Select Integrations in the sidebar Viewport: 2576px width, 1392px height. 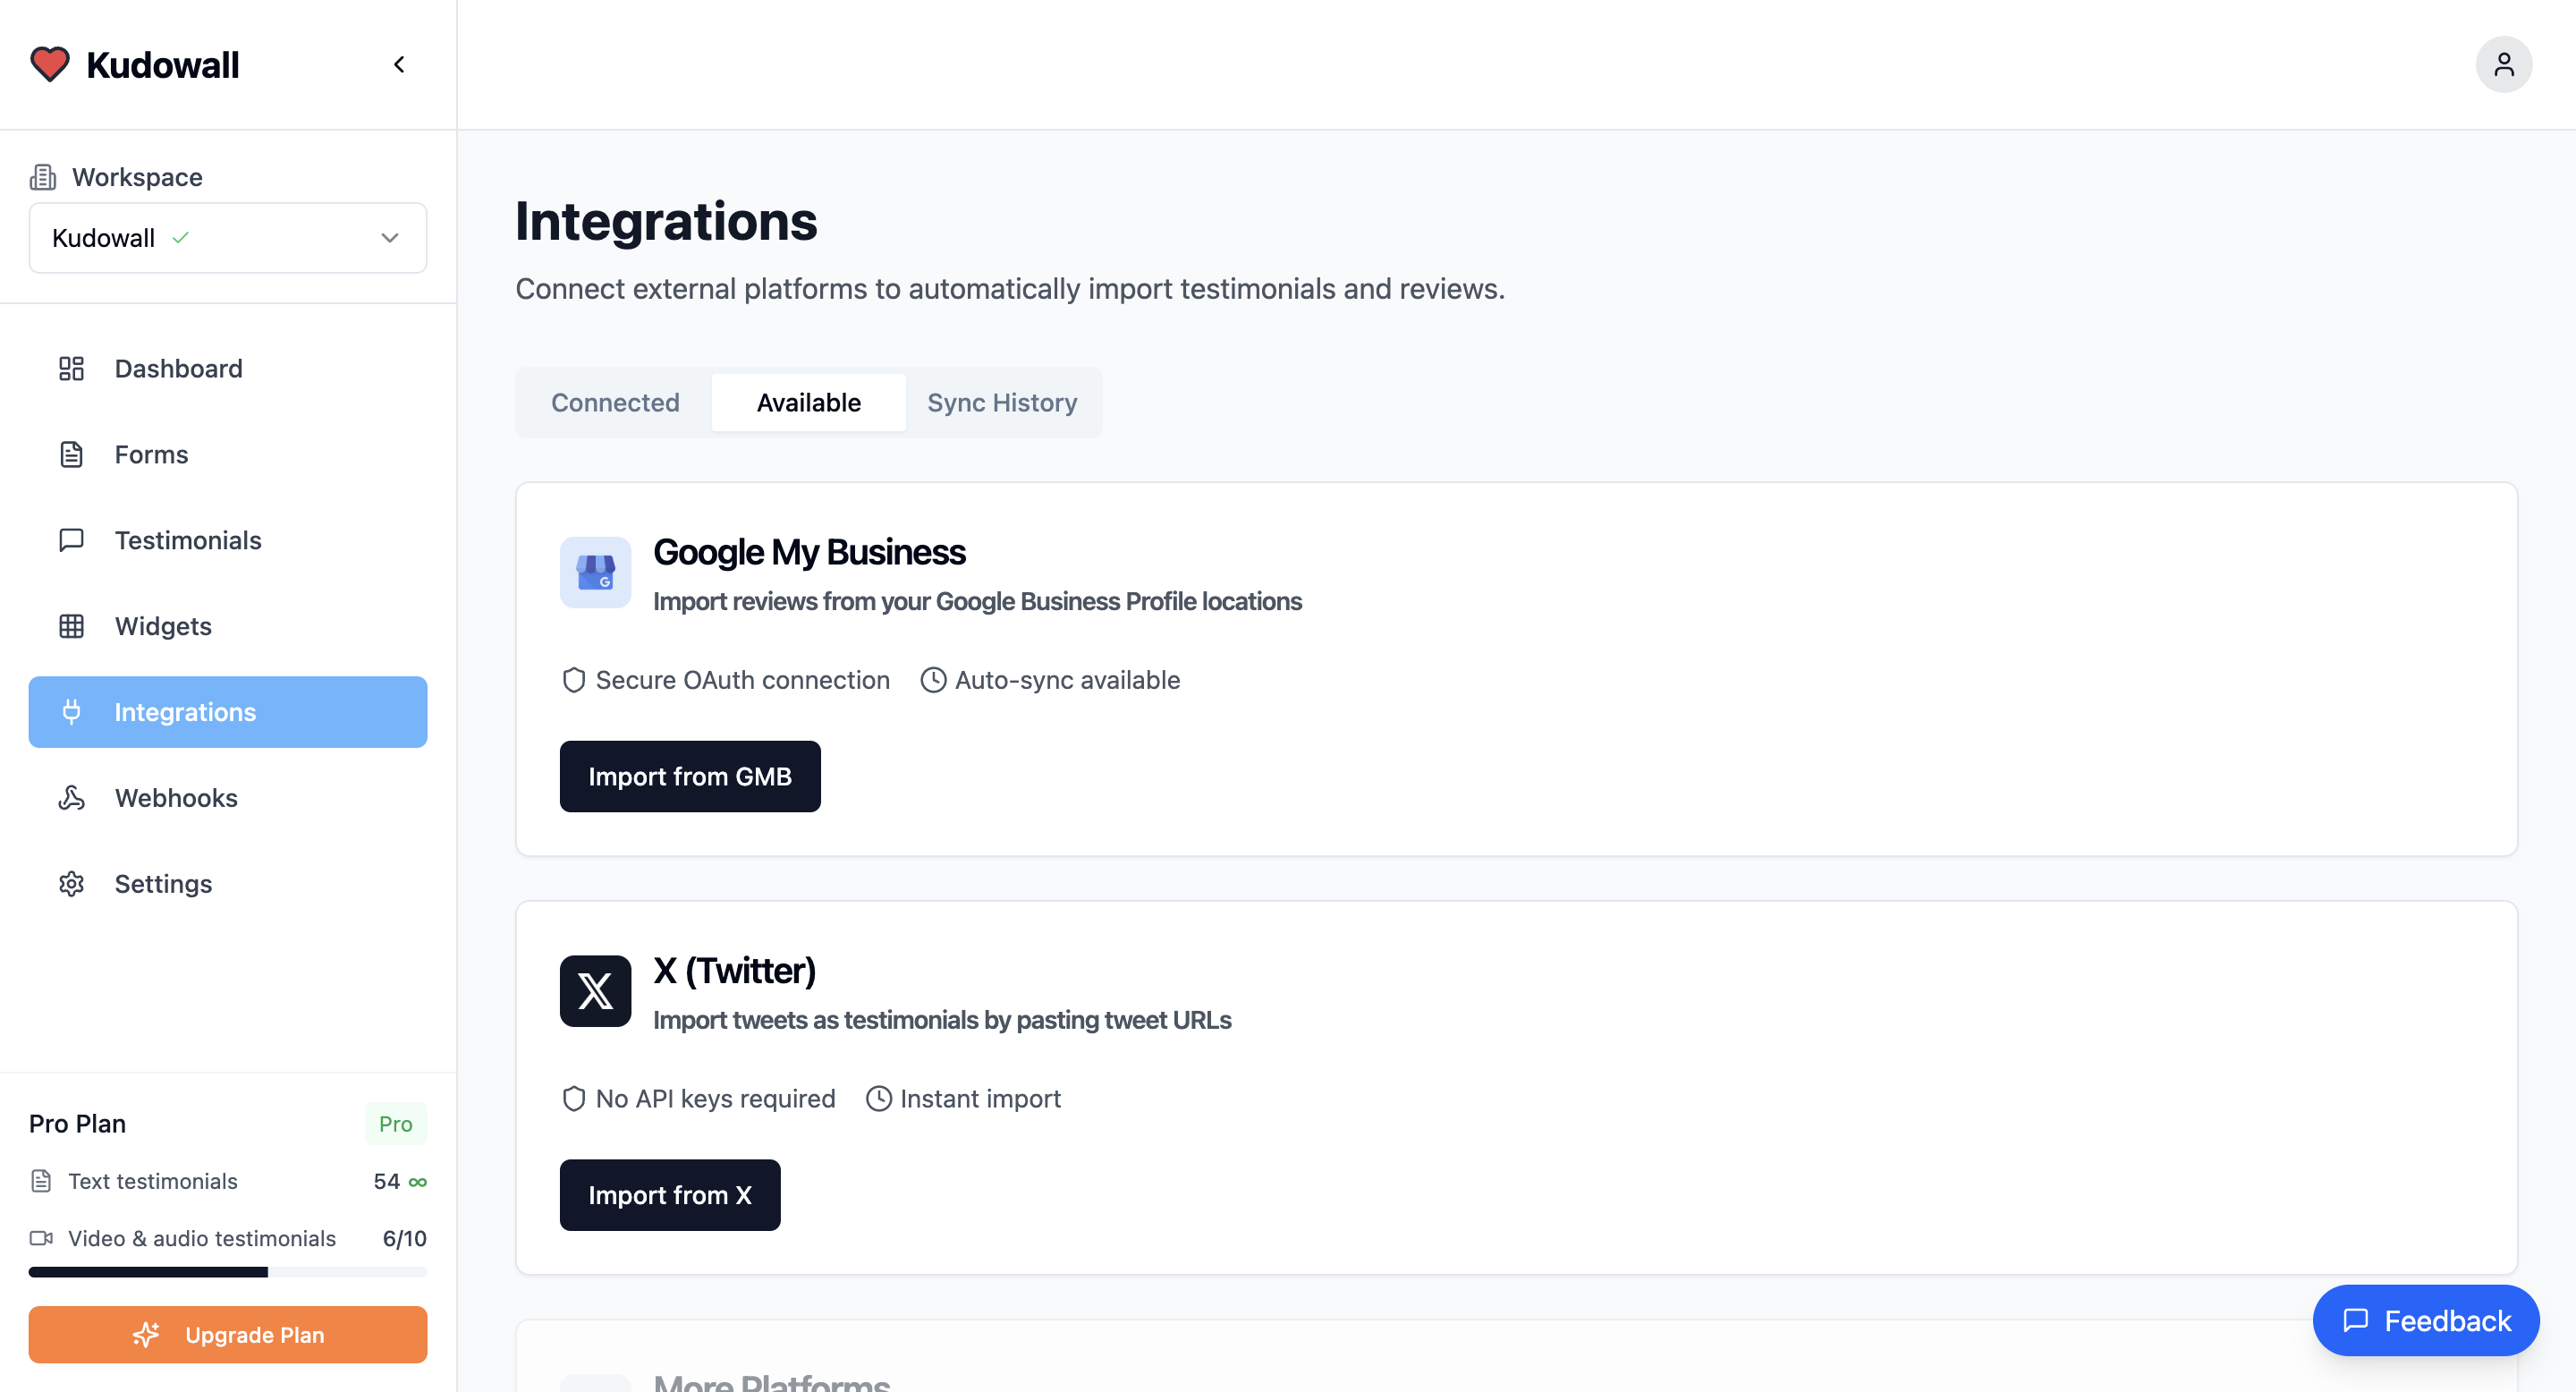(x=228, y=713)
